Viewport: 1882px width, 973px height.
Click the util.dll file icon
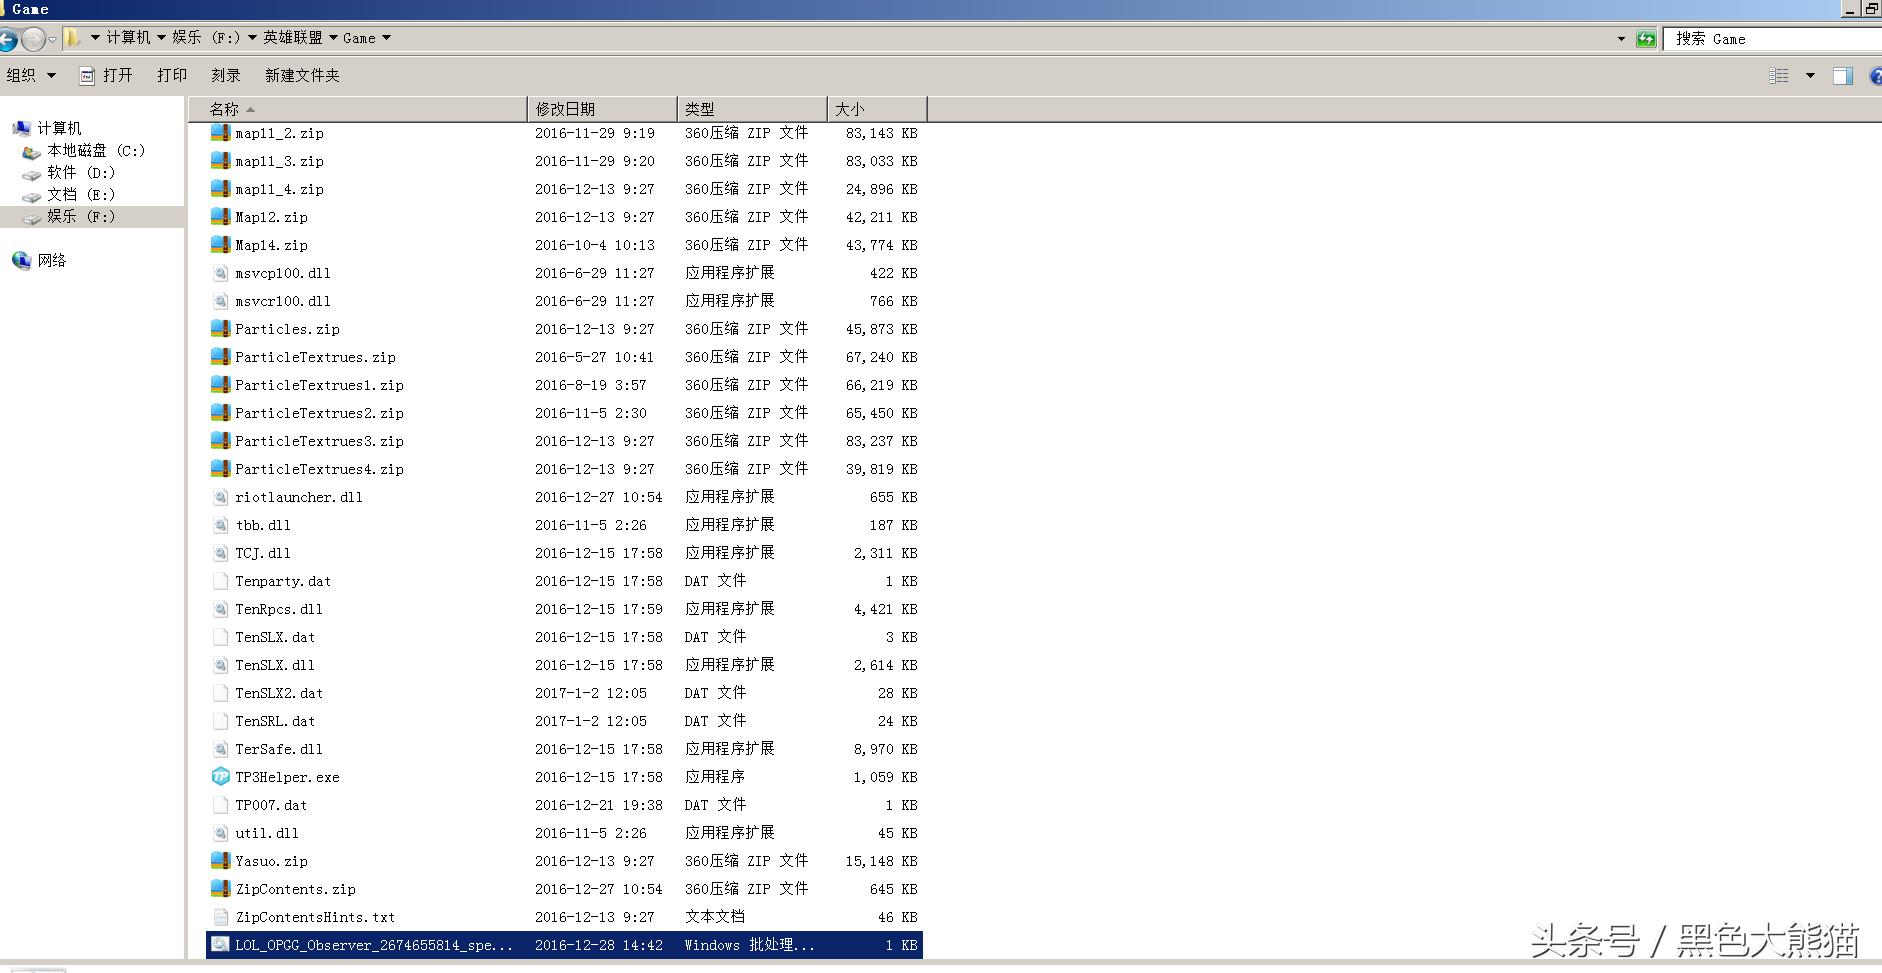click(220, 833)
